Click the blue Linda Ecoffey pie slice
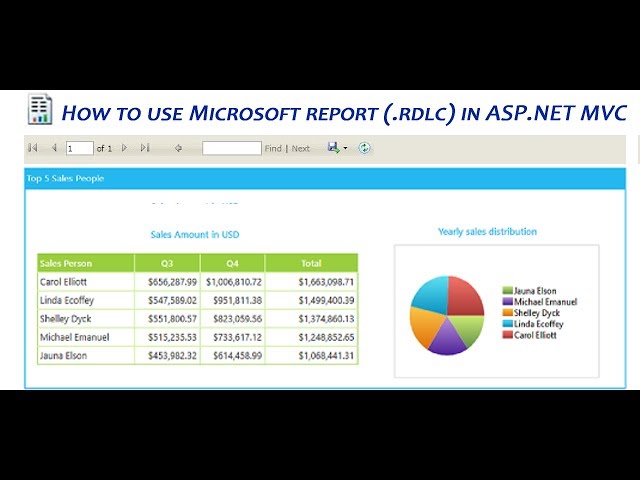Viewport: 640px width, 480px height. 432,292
